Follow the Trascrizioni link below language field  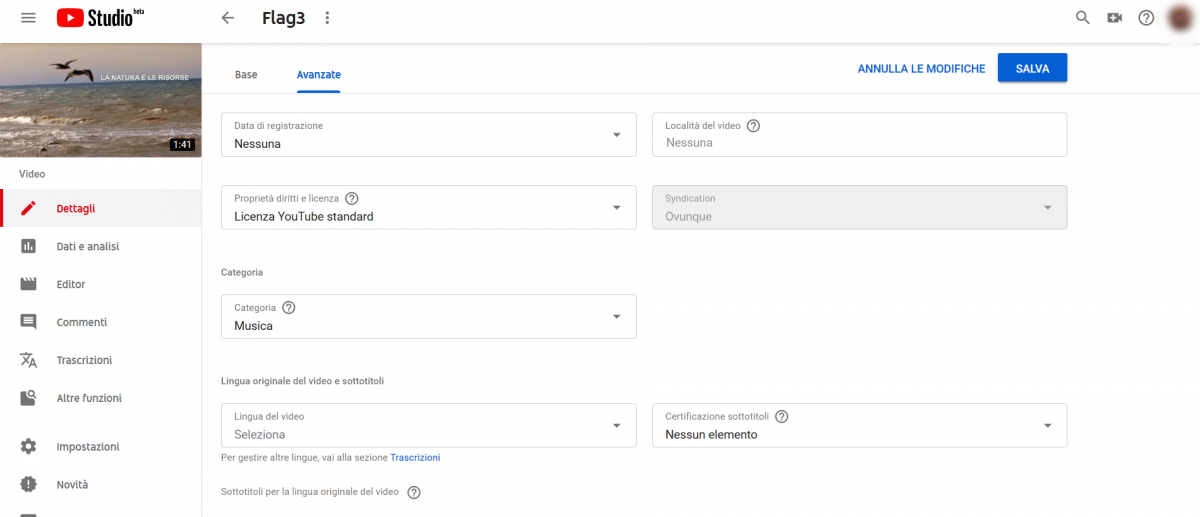pos(415,457)
